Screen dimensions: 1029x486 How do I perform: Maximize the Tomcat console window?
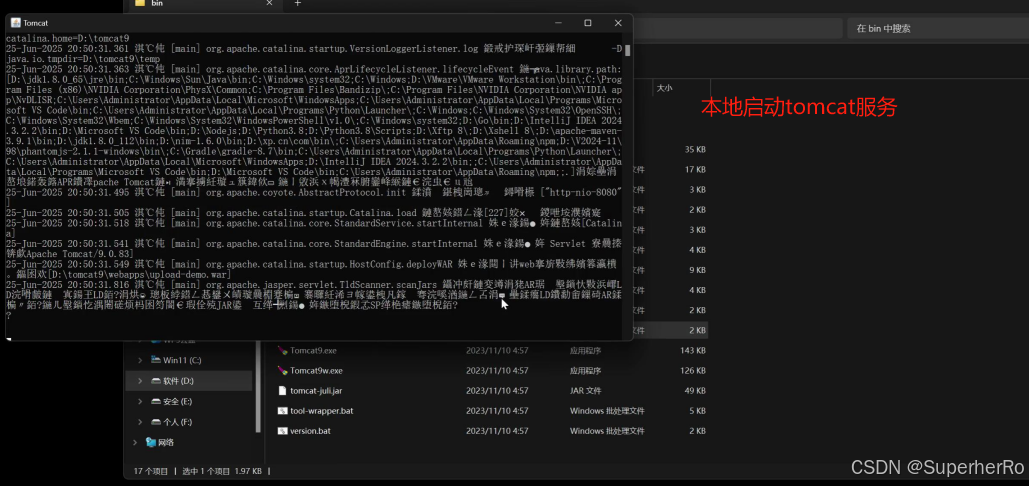pyautogui.click(x=588, y=22)
